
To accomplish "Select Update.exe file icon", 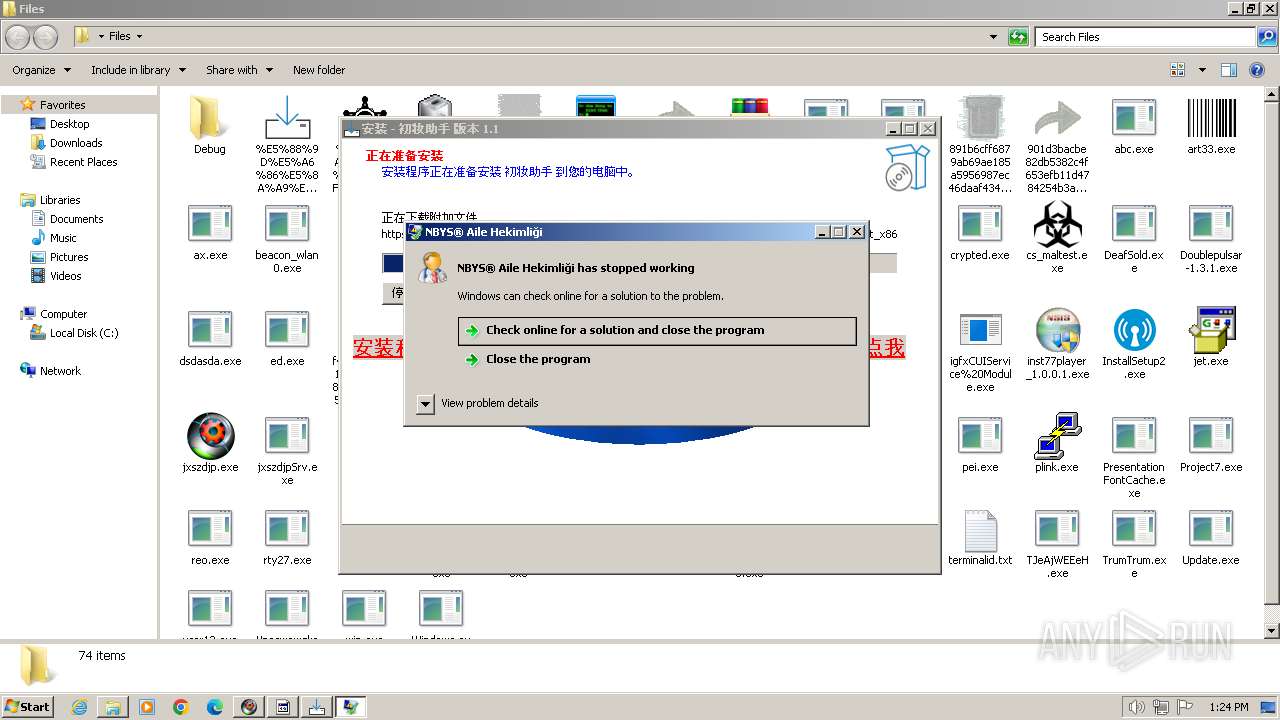I will tap(1211, 530).
